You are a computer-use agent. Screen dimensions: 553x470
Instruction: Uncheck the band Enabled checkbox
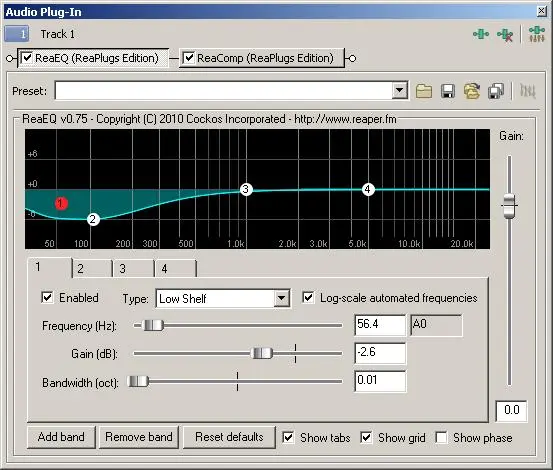47,297
